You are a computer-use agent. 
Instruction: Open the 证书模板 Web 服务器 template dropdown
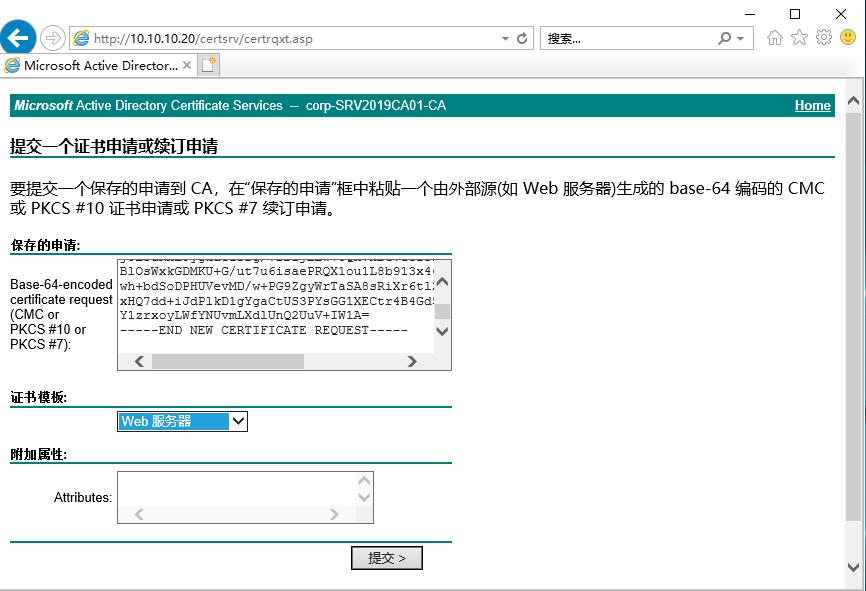pyautogui.click(x=237, y=421)
